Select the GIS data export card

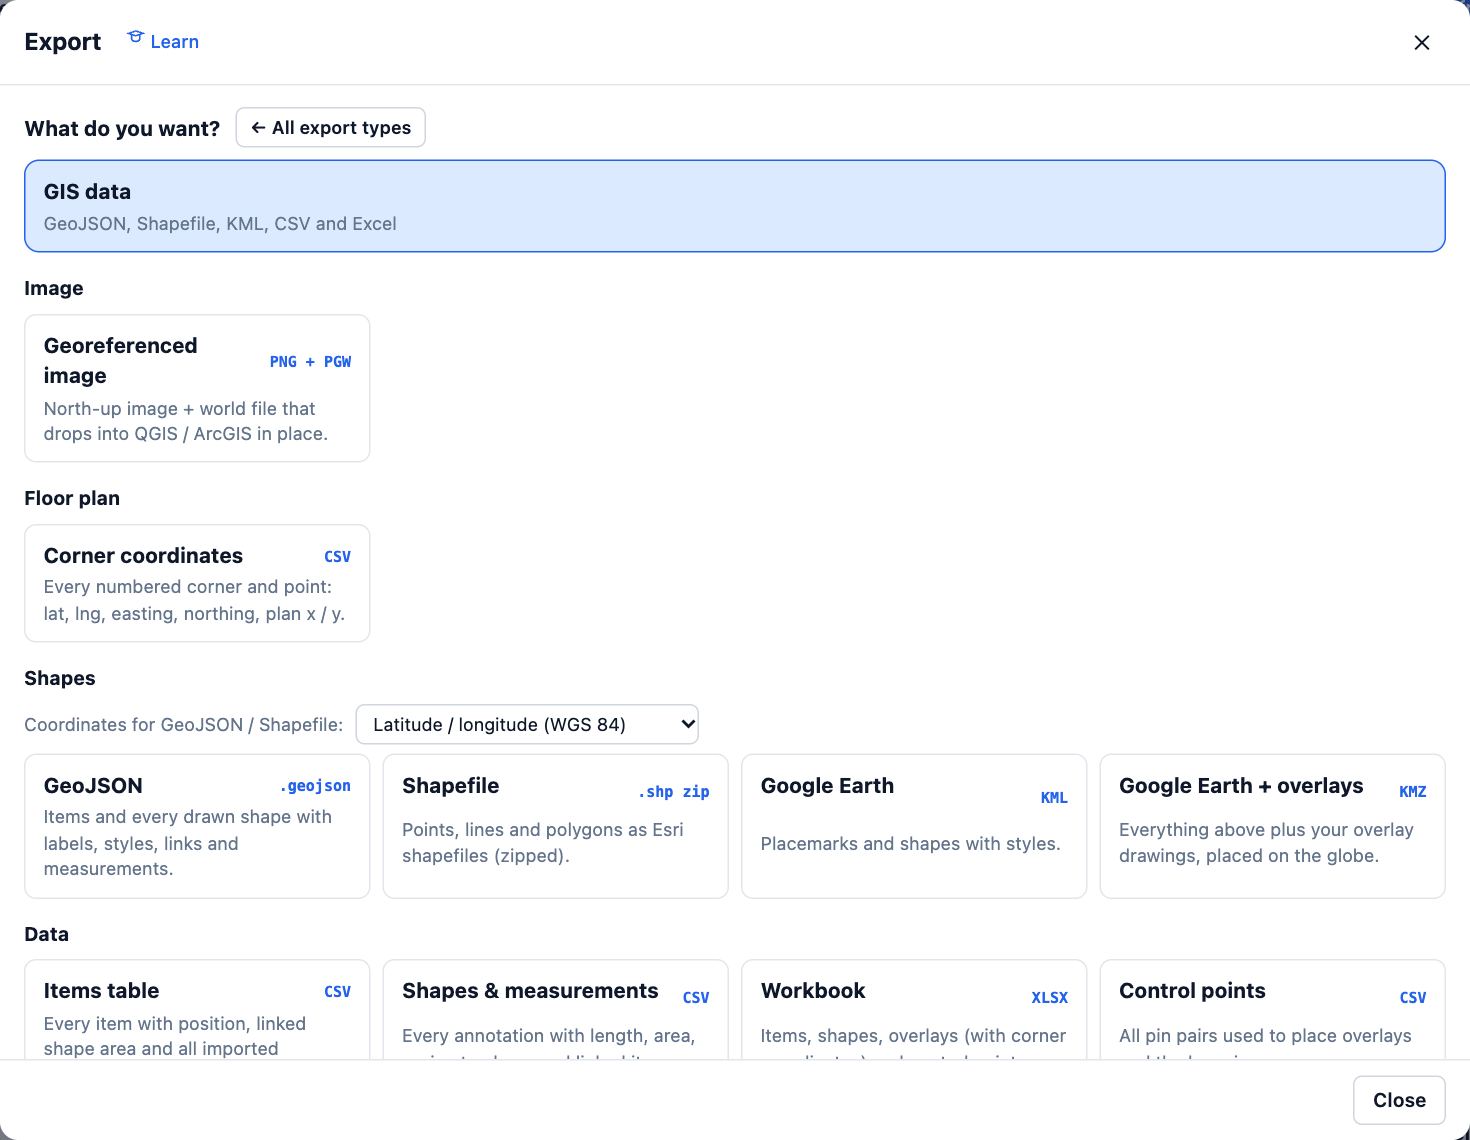[735, 206]
